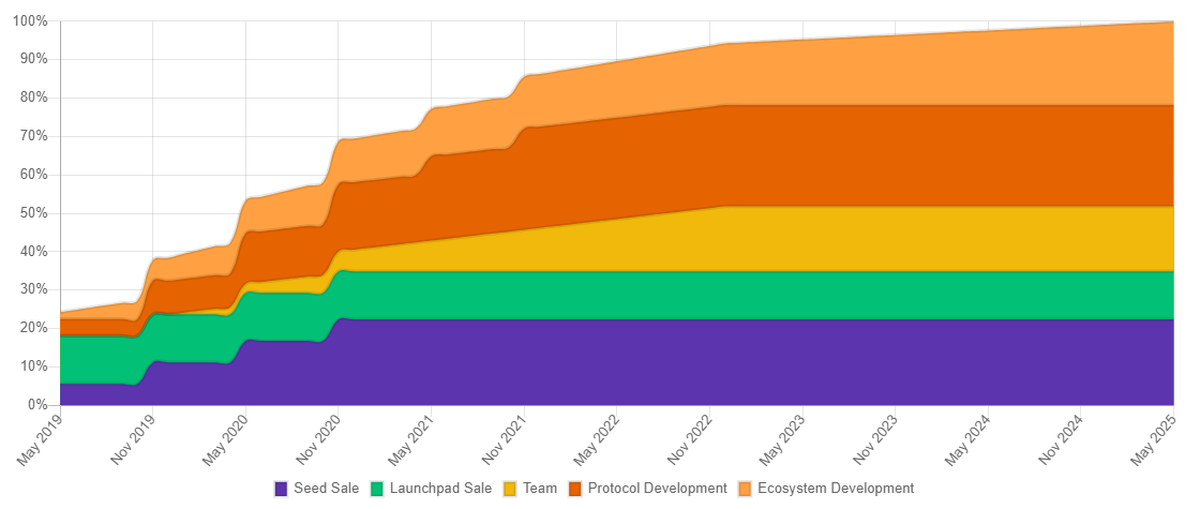Click the dark orange Protocol Development swatch

pos(575,489)
